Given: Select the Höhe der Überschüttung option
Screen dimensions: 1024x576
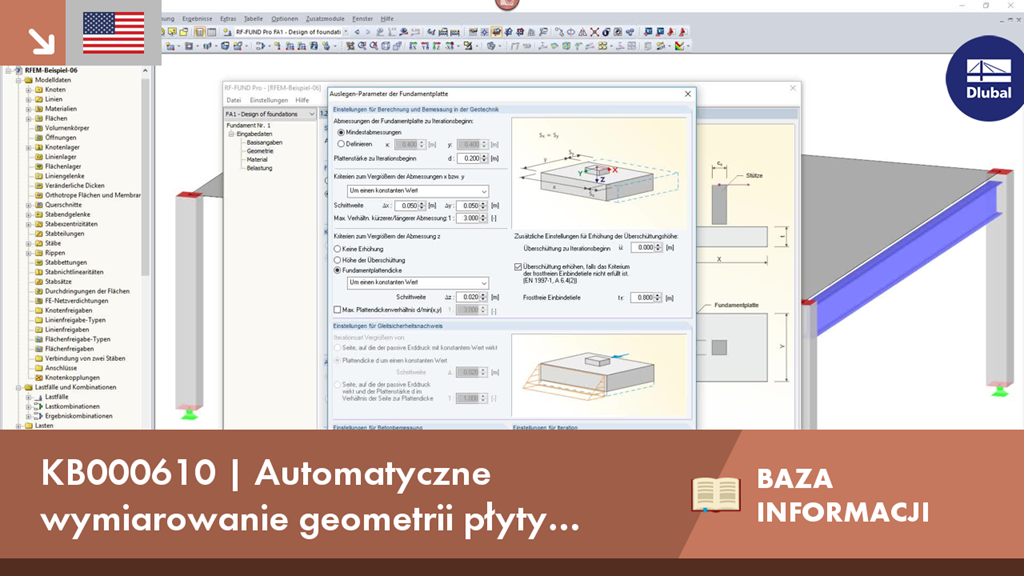Looking at the screenshot, I should pyautogui.click(x=338, y=260).
